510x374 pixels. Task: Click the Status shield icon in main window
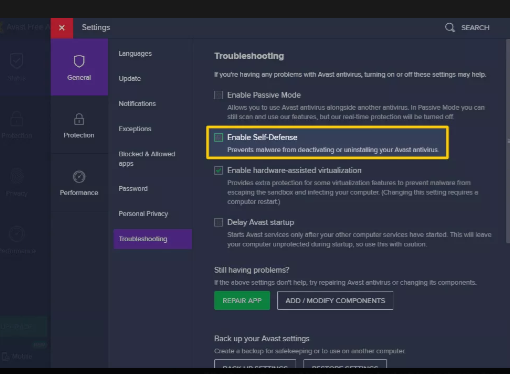(x=16, y=61)
